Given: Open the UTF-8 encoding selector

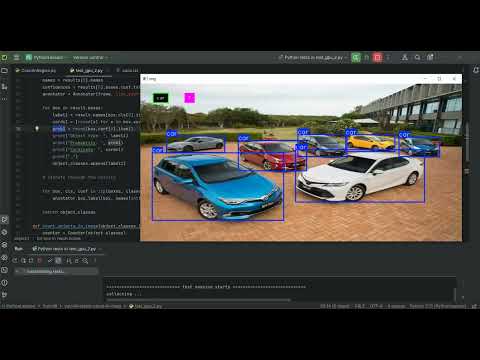Looking at the screenshot, I should [376, 306].
